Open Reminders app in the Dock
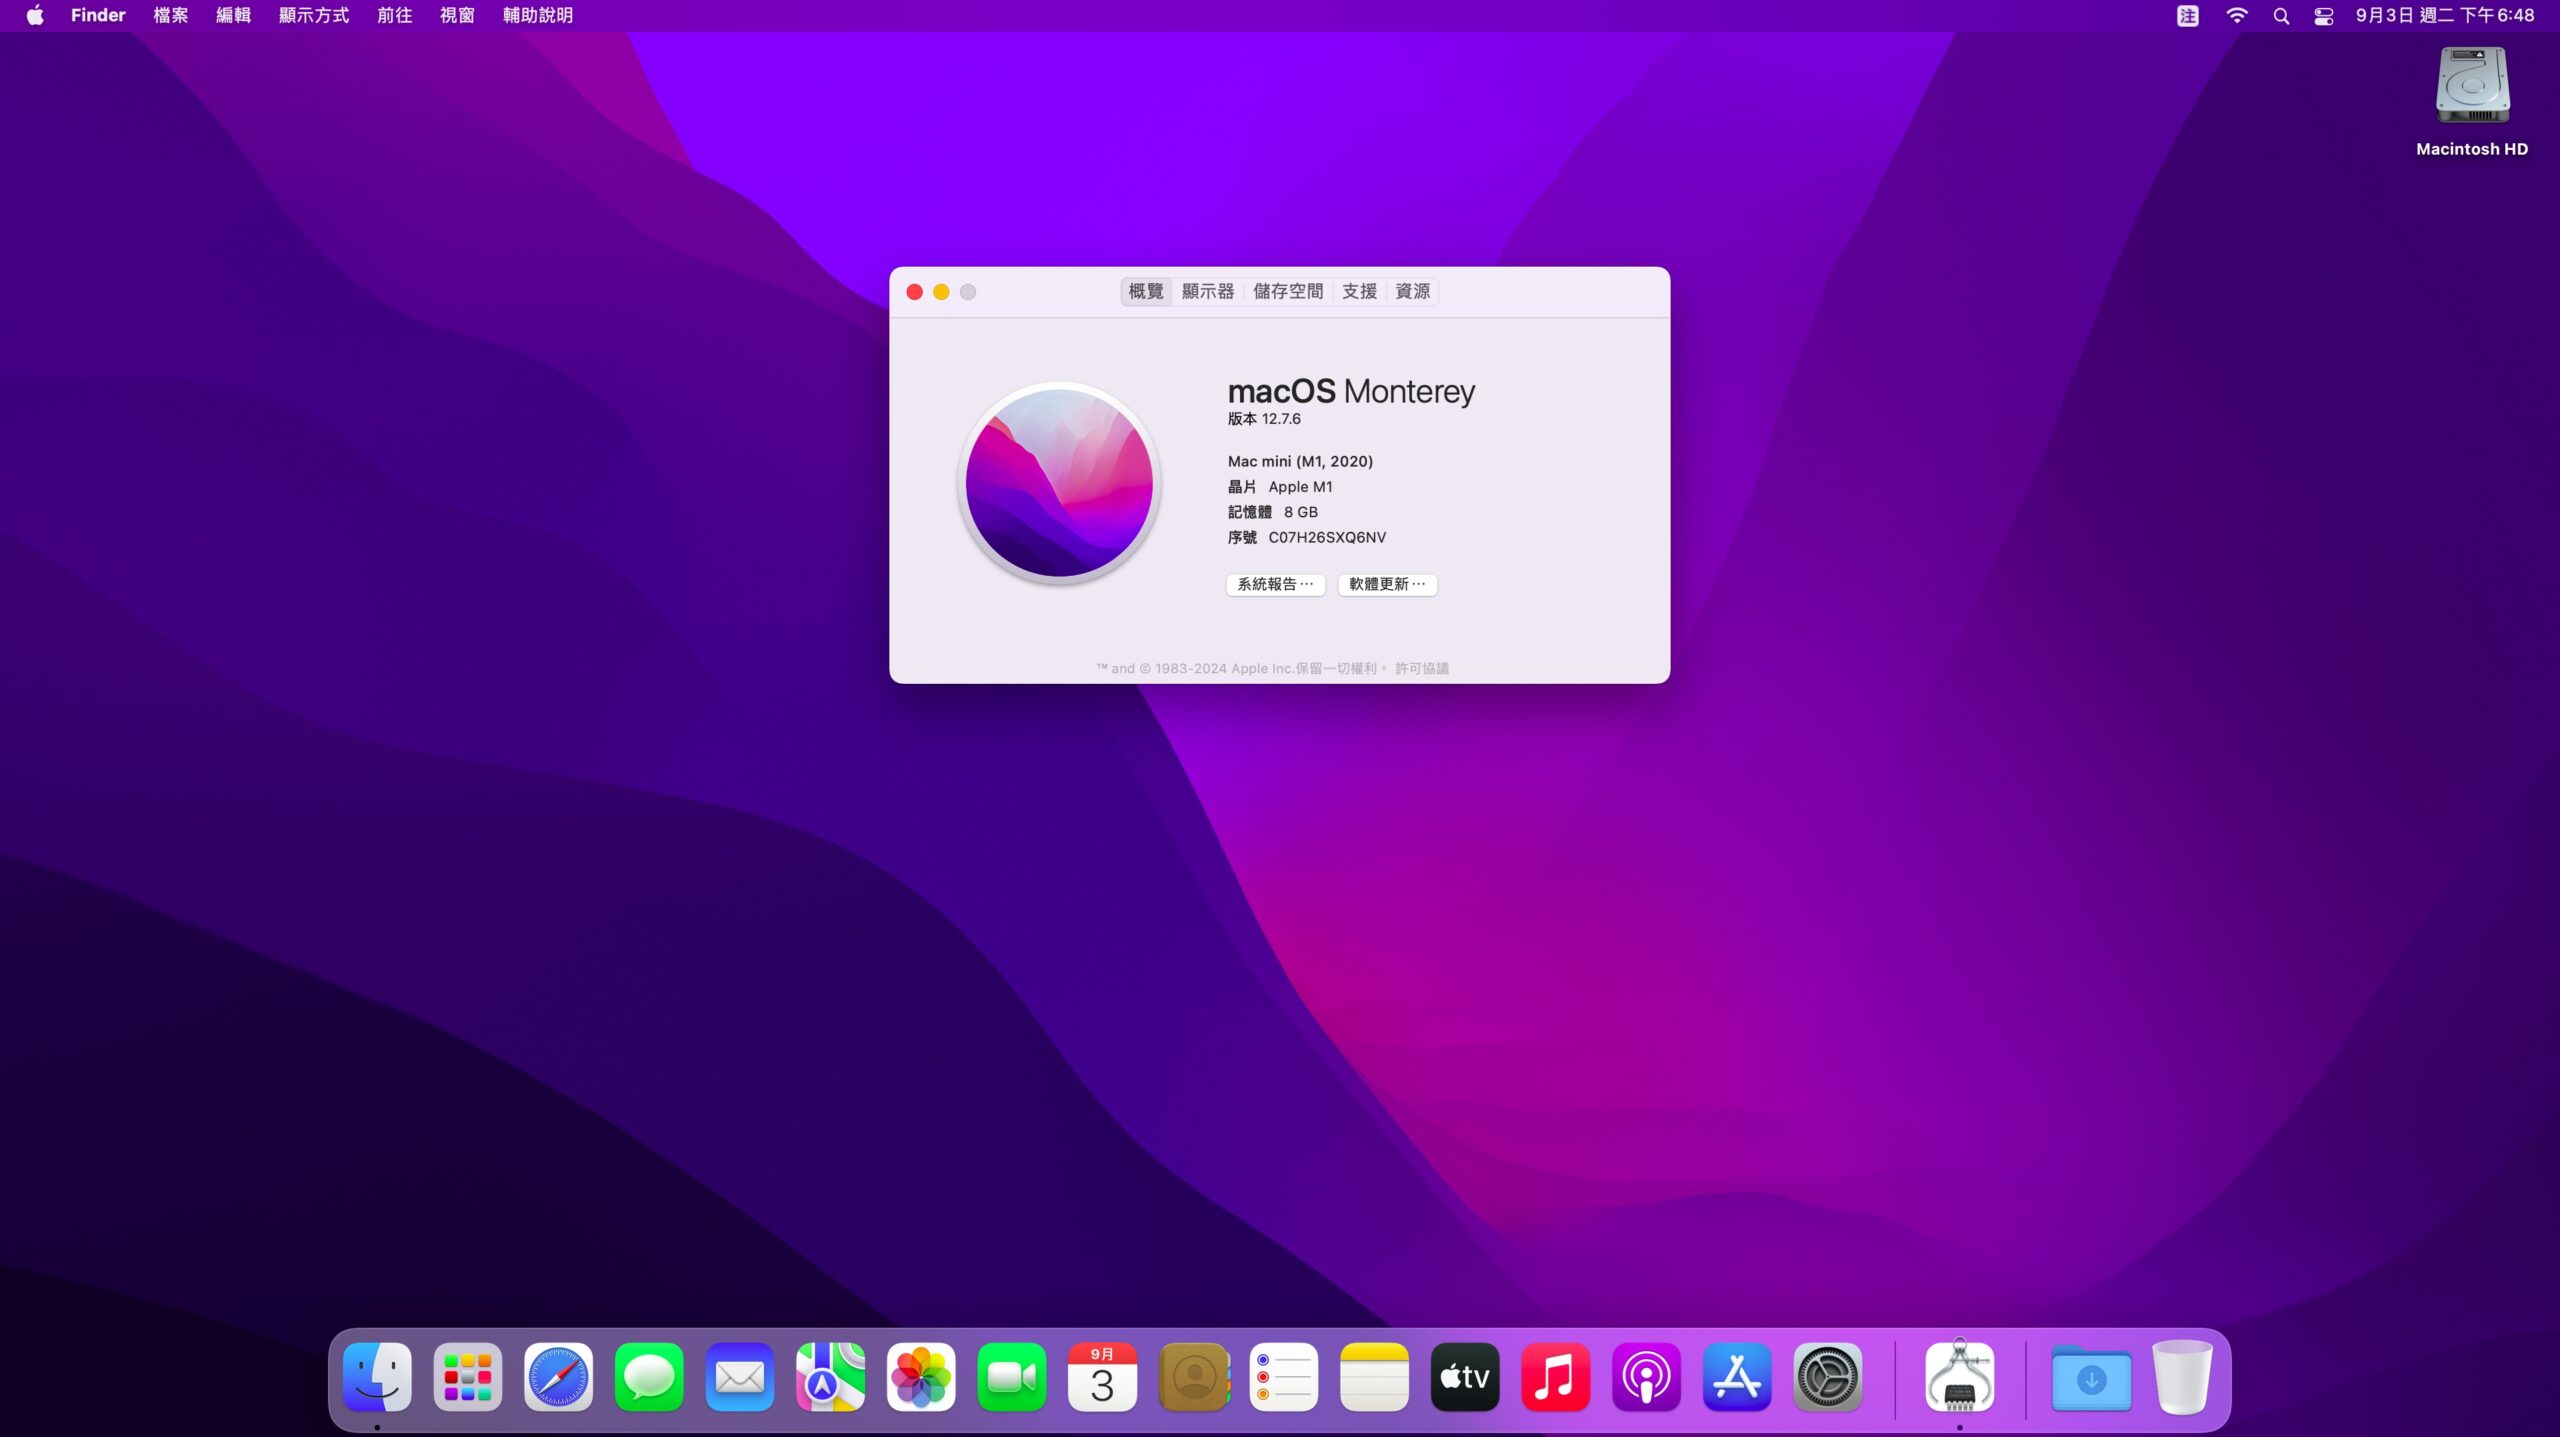The height and width of the screenshot is (1437, 2560). (x=1284, y=1377)
